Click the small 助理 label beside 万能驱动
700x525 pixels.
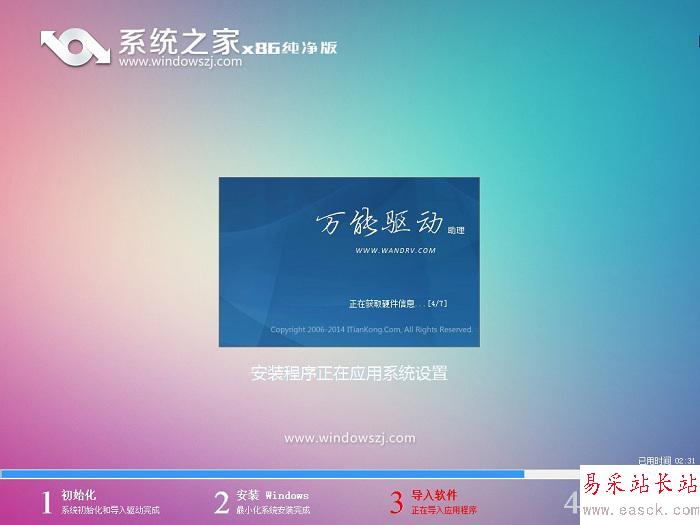[x=456, y=230]
